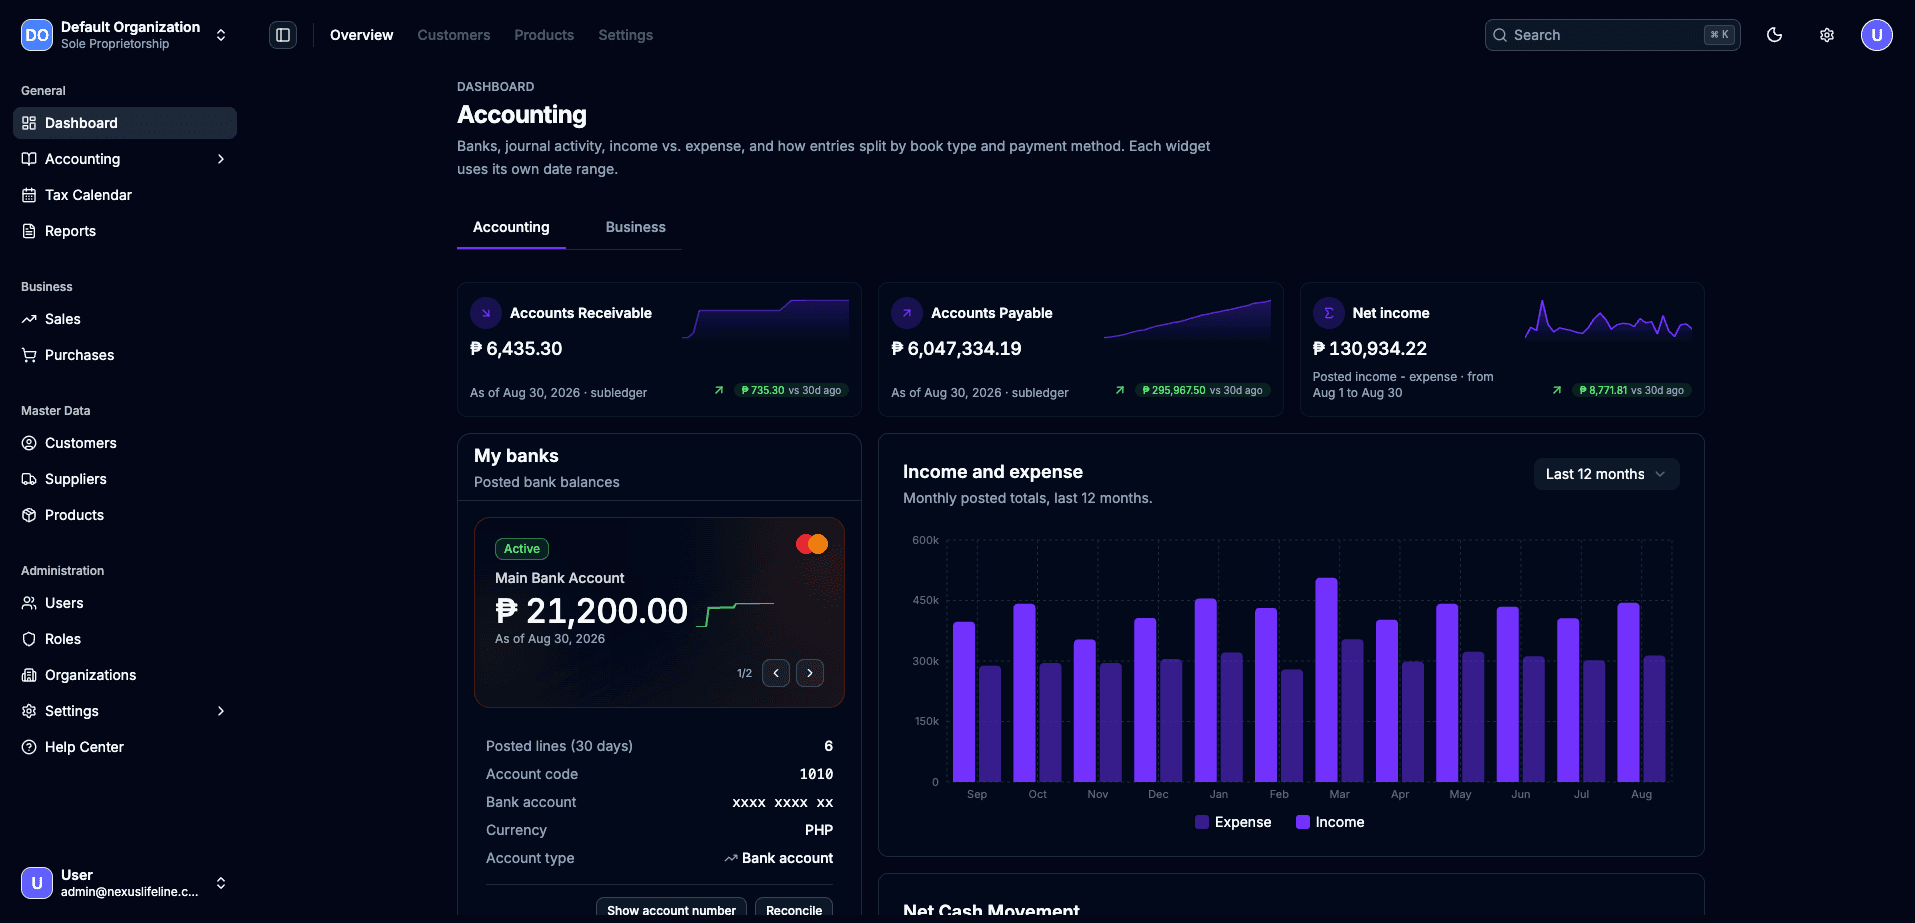Screen dimensions: 1915x923
Task: Click the Suppliers truck icon
Action: (29, 479)
